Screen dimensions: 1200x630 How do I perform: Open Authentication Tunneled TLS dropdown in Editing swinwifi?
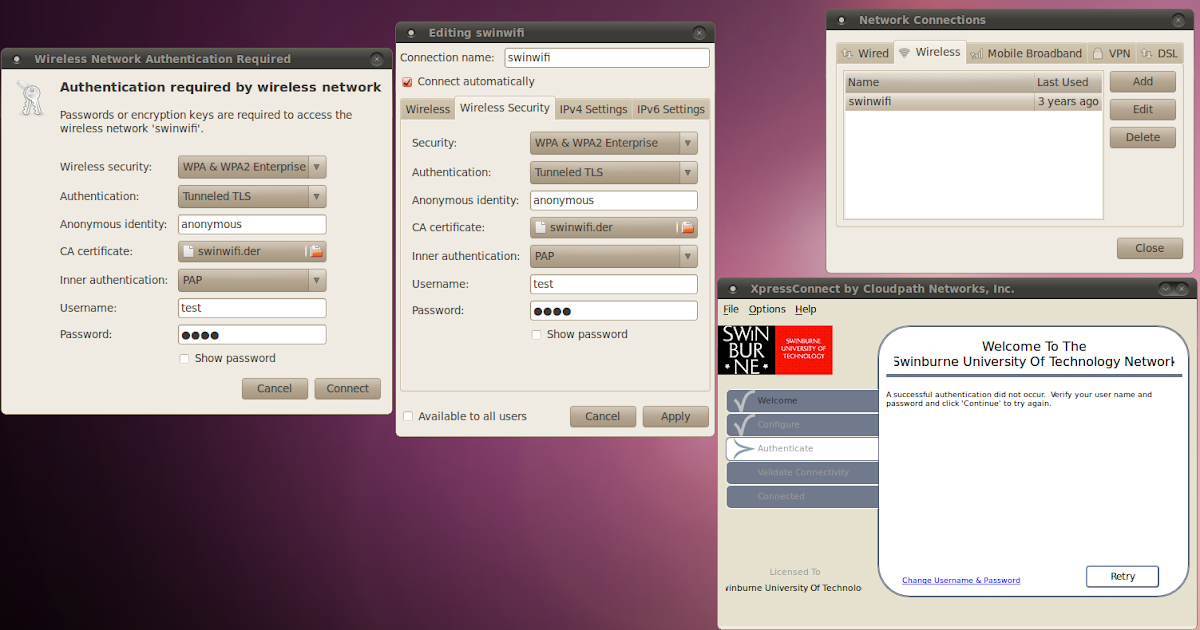[x=614, y=172]
